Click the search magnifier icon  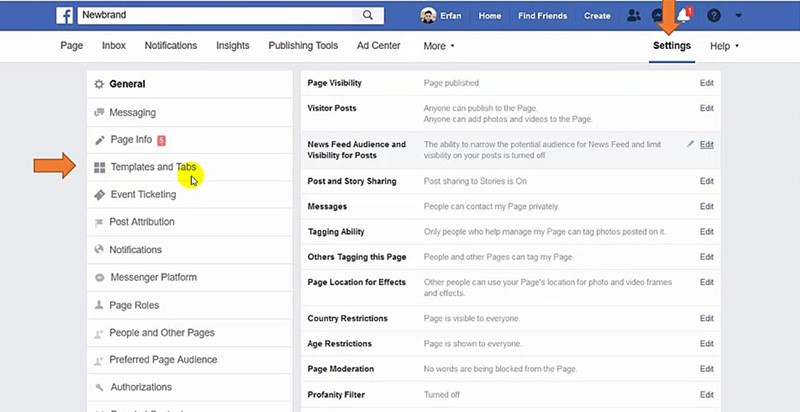point(369,16)
